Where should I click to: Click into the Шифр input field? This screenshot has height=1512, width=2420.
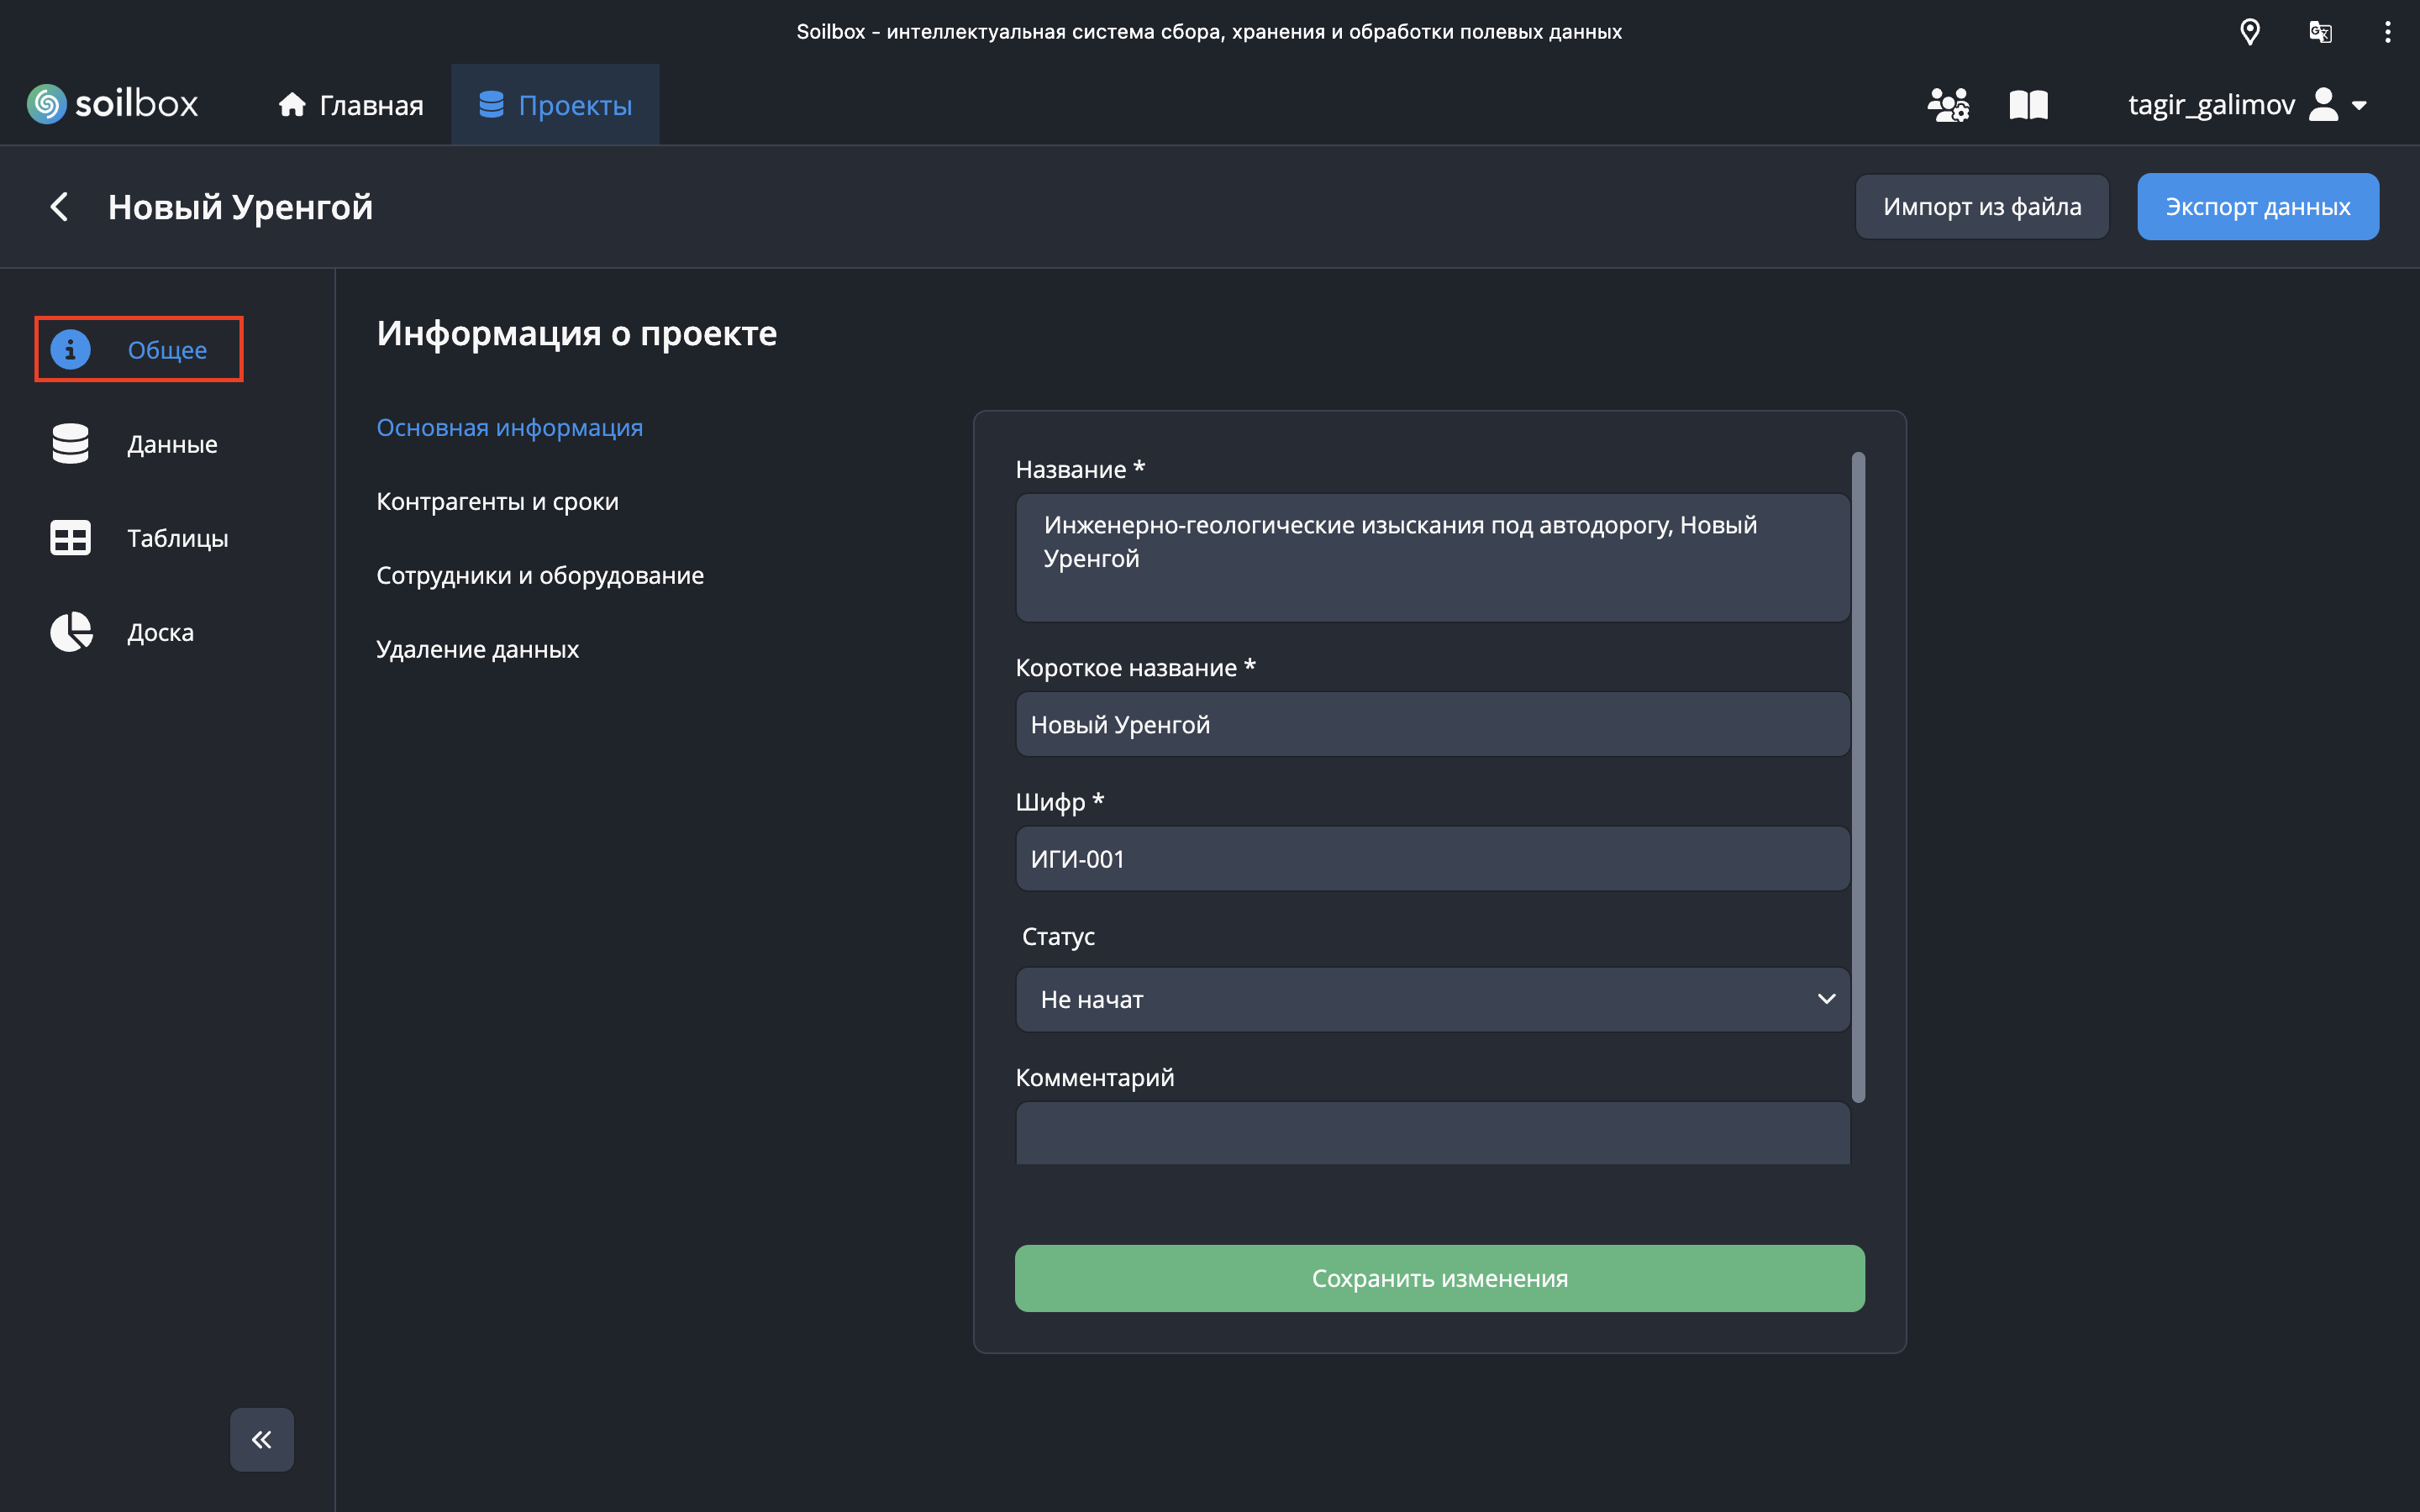click(x=1432, y=859)
